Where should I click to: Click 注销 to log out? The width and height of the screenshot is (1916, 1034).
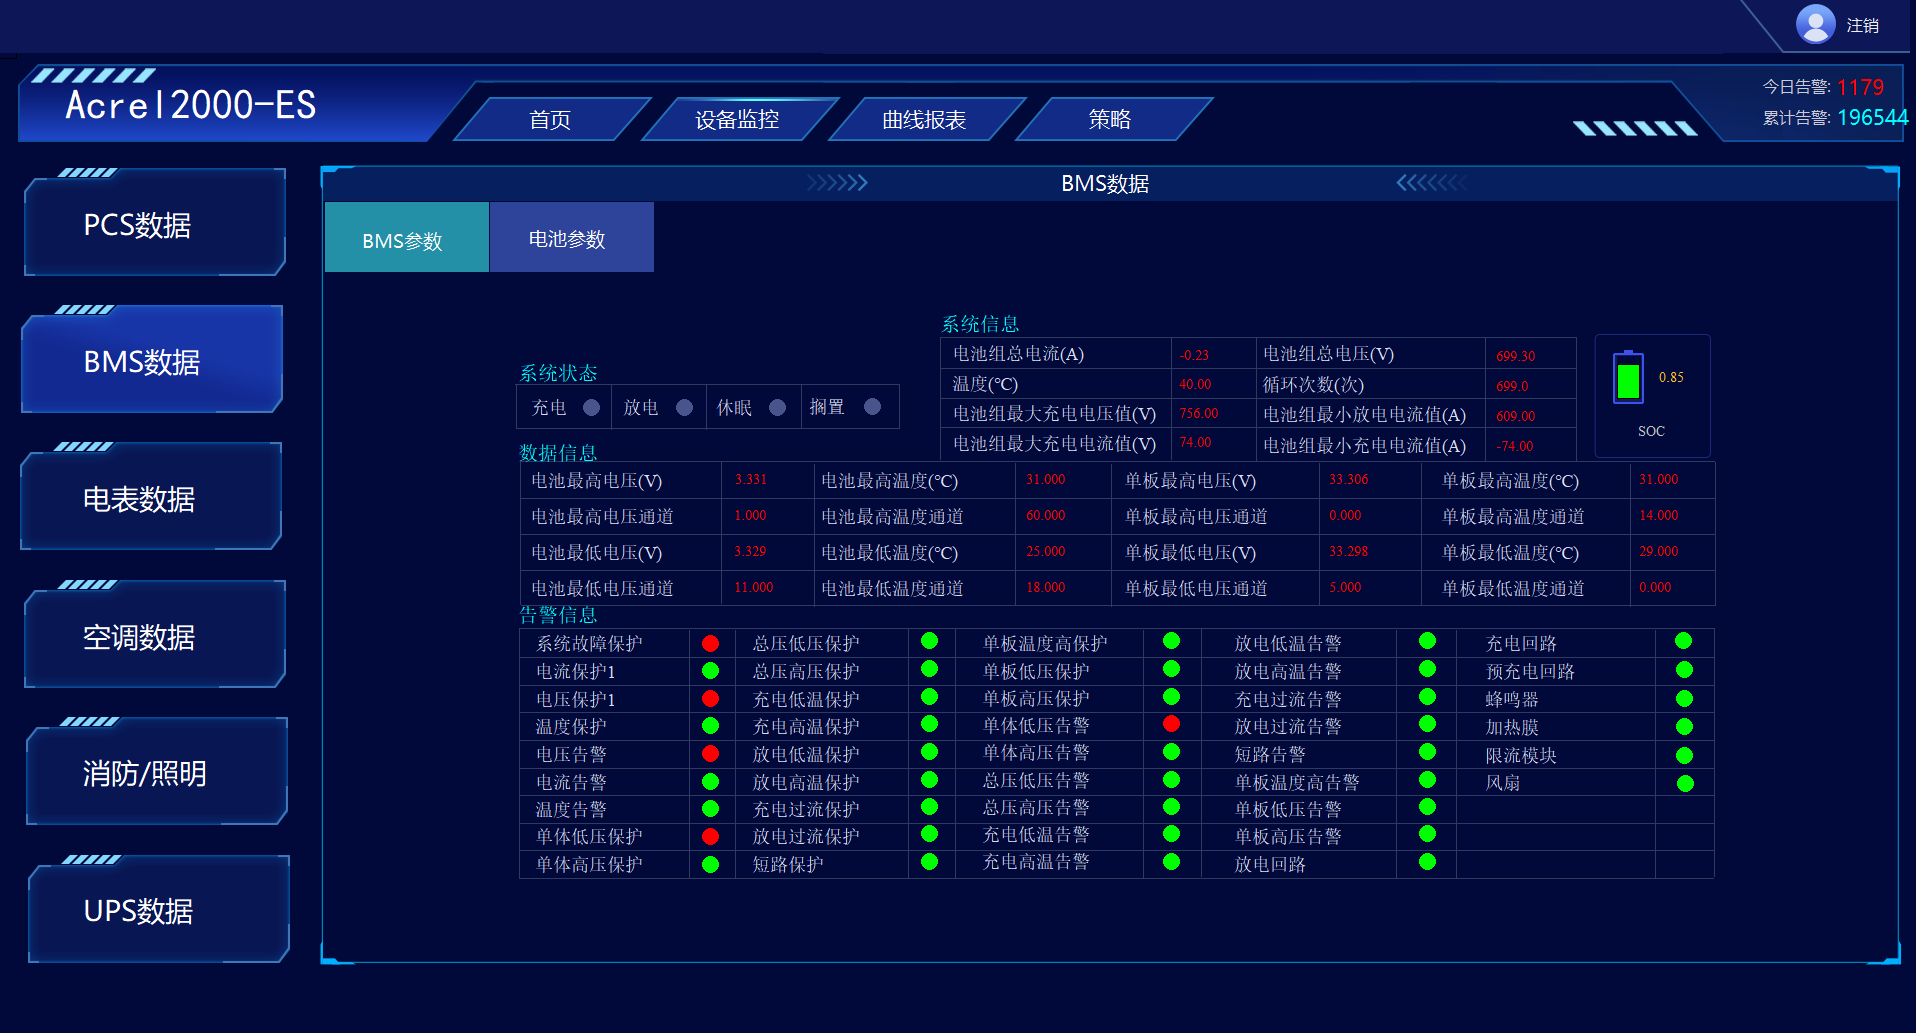point(1862,25)
